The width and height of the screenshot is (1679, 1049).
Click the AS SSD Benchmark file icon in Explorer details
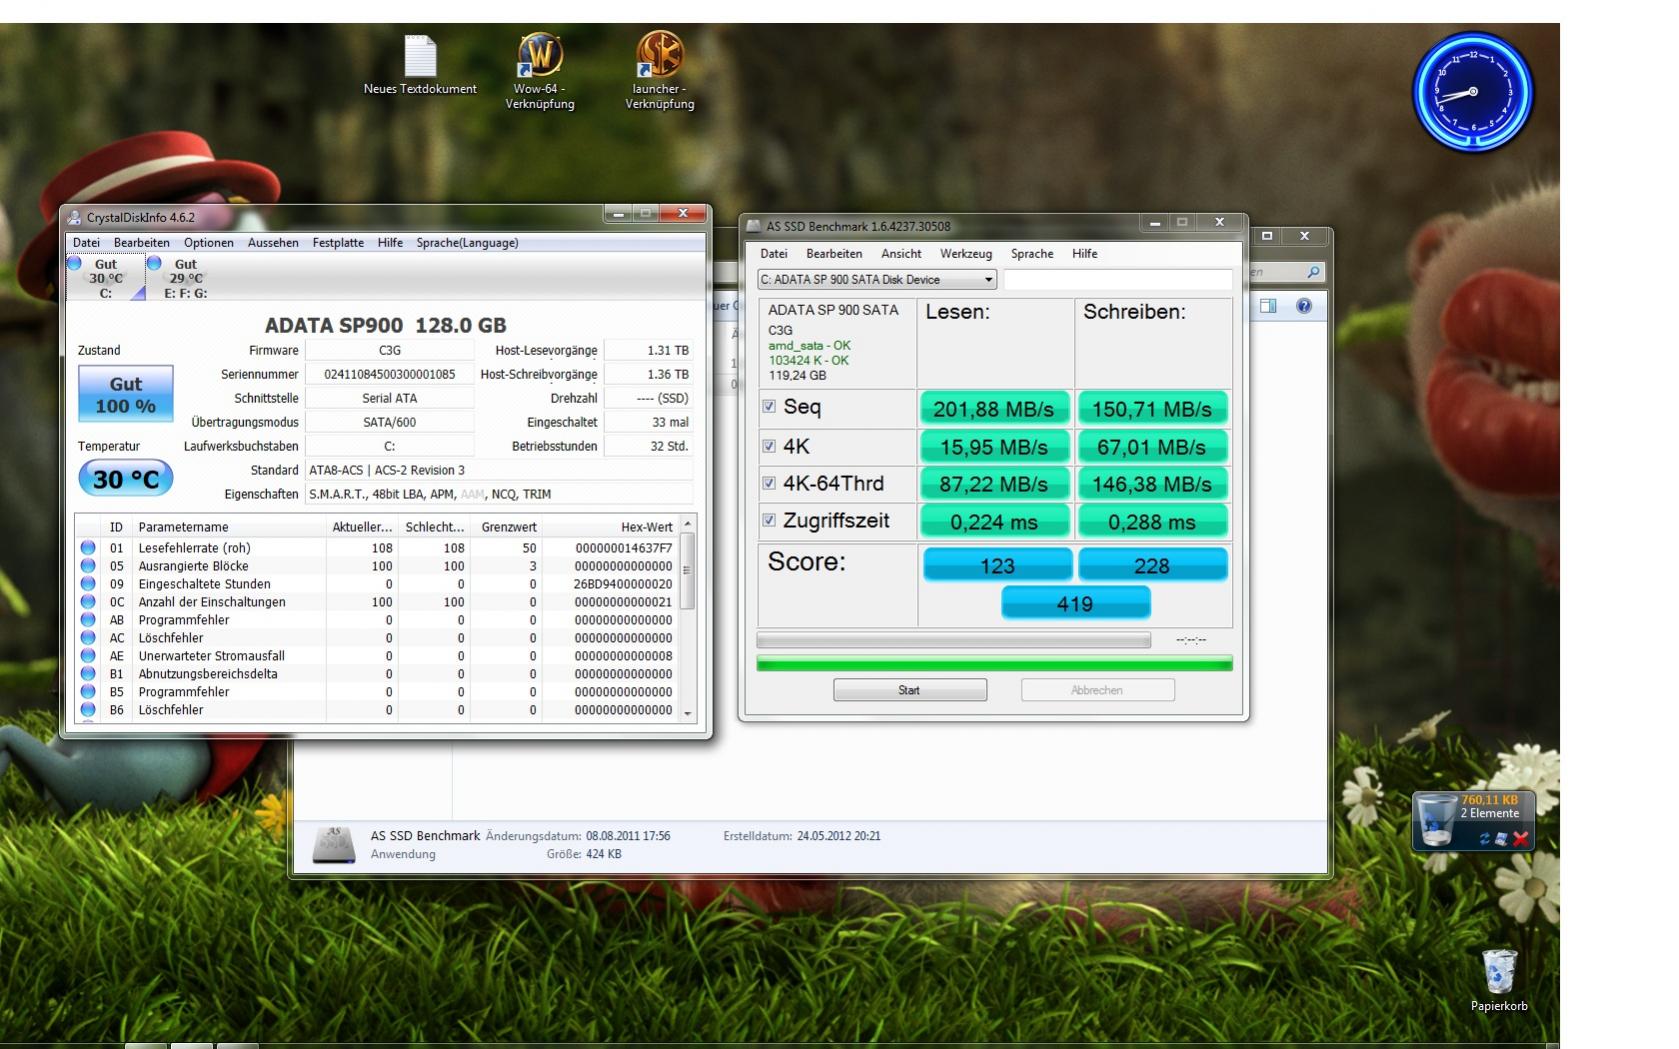[334, 845]
